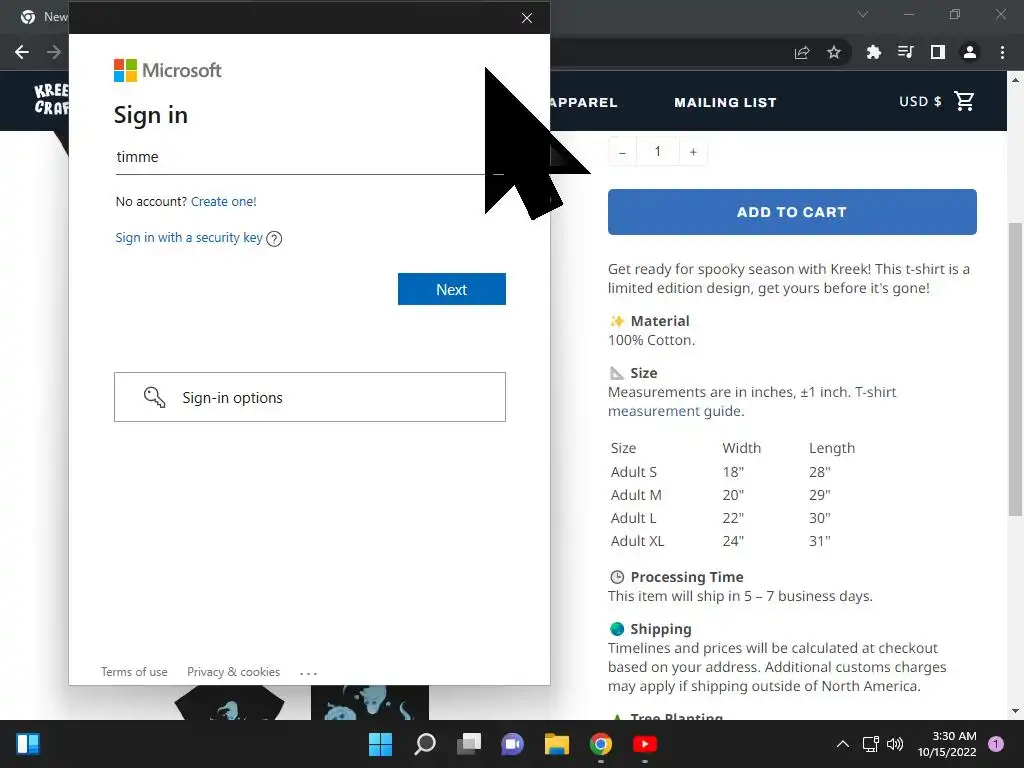Click the Chrome tab search chevron
Image resolution: width=1024 pixels, height=768 pixels.
tap(863, 14)
